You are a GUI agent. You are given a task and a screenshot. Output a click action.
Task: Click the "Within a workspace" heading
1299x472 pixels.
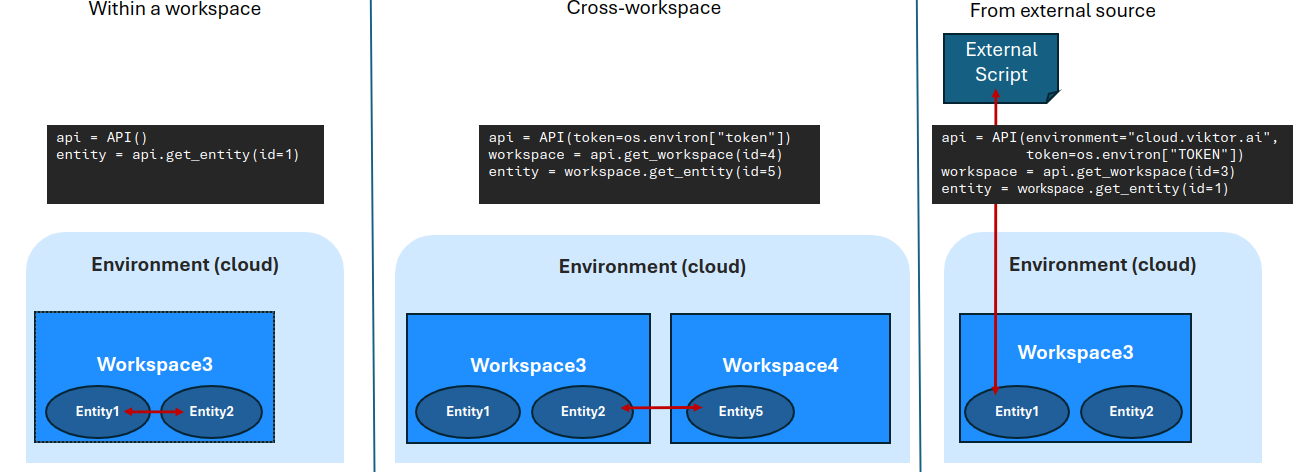(175, 10)
